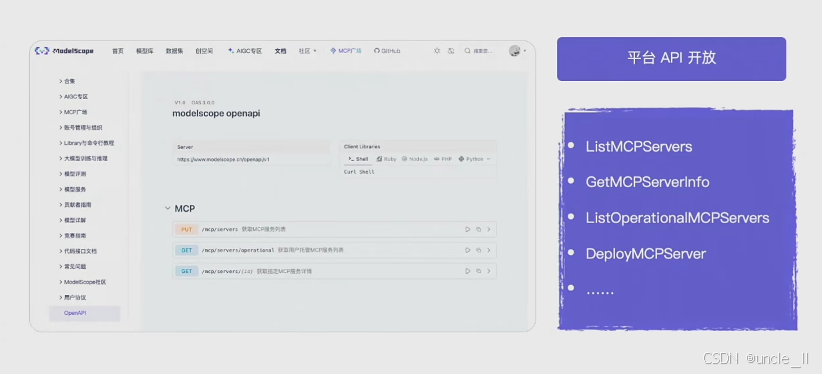Image resolution: width=822 pixels, height=374 pixels.
Task: Select the Node.js client library tab
Action: 415,159
